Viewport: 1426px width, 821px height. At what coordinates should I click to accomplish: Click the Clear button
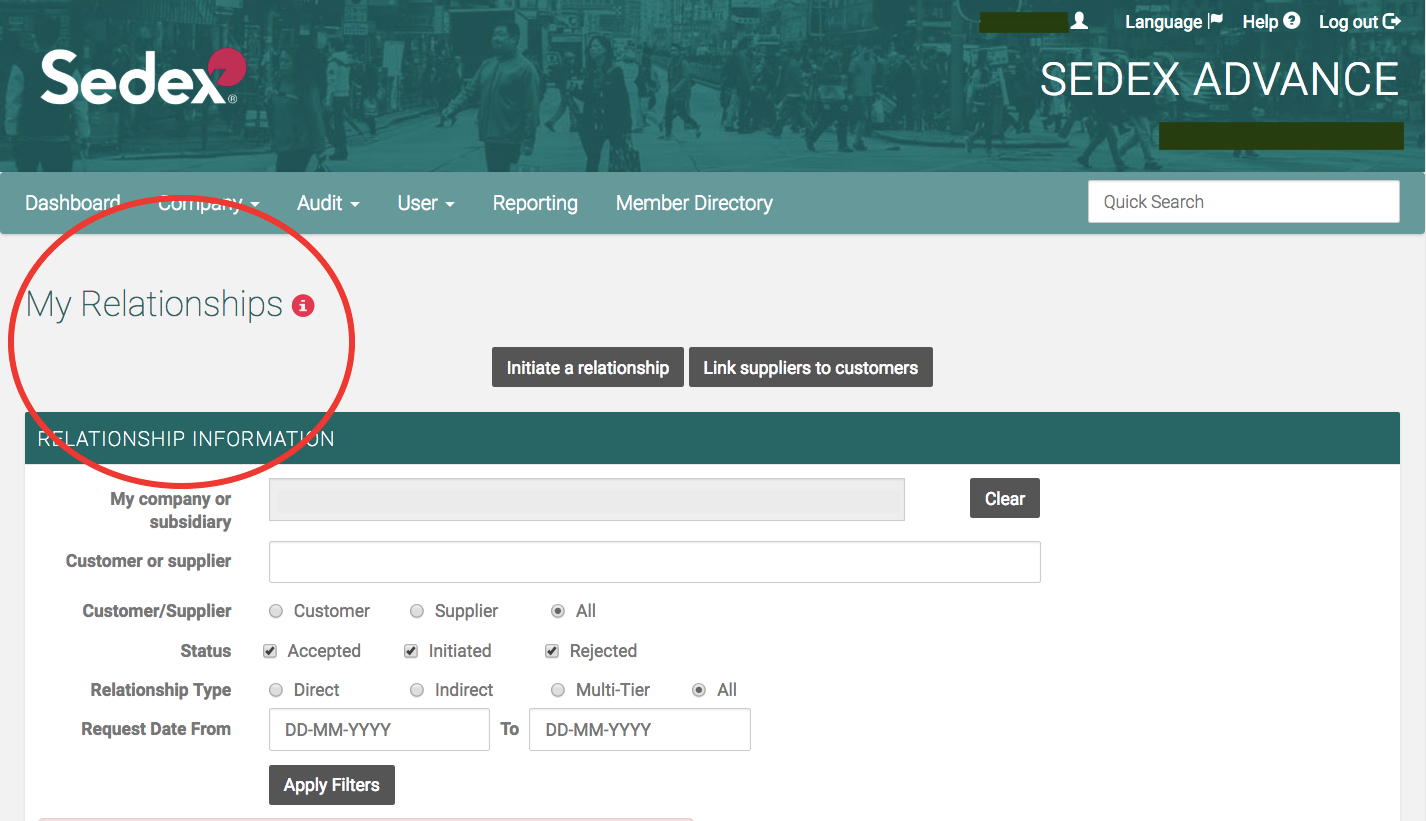click(1005, 498)
